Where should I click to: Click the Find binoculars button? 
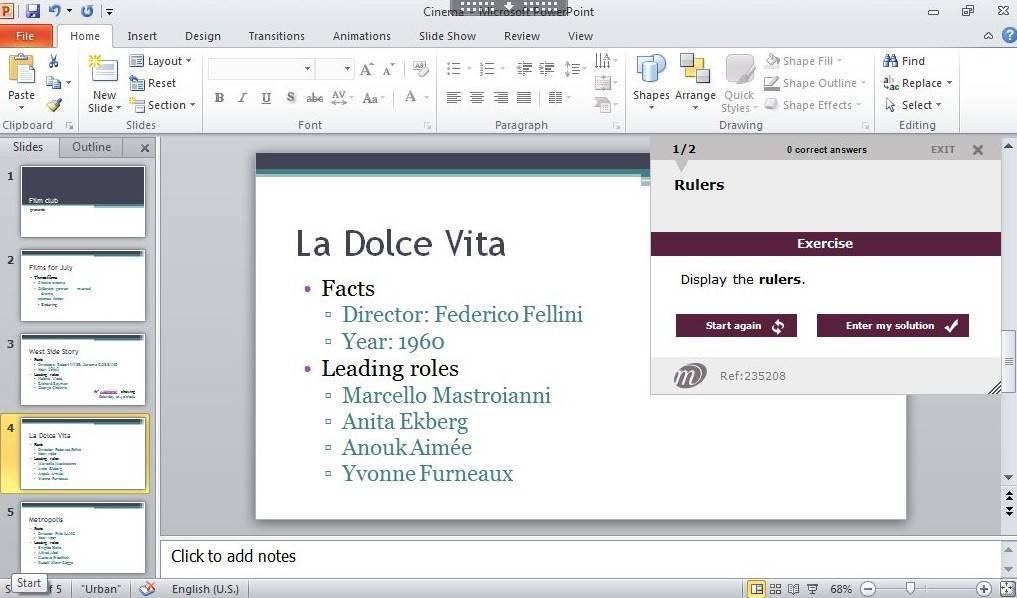904,61
